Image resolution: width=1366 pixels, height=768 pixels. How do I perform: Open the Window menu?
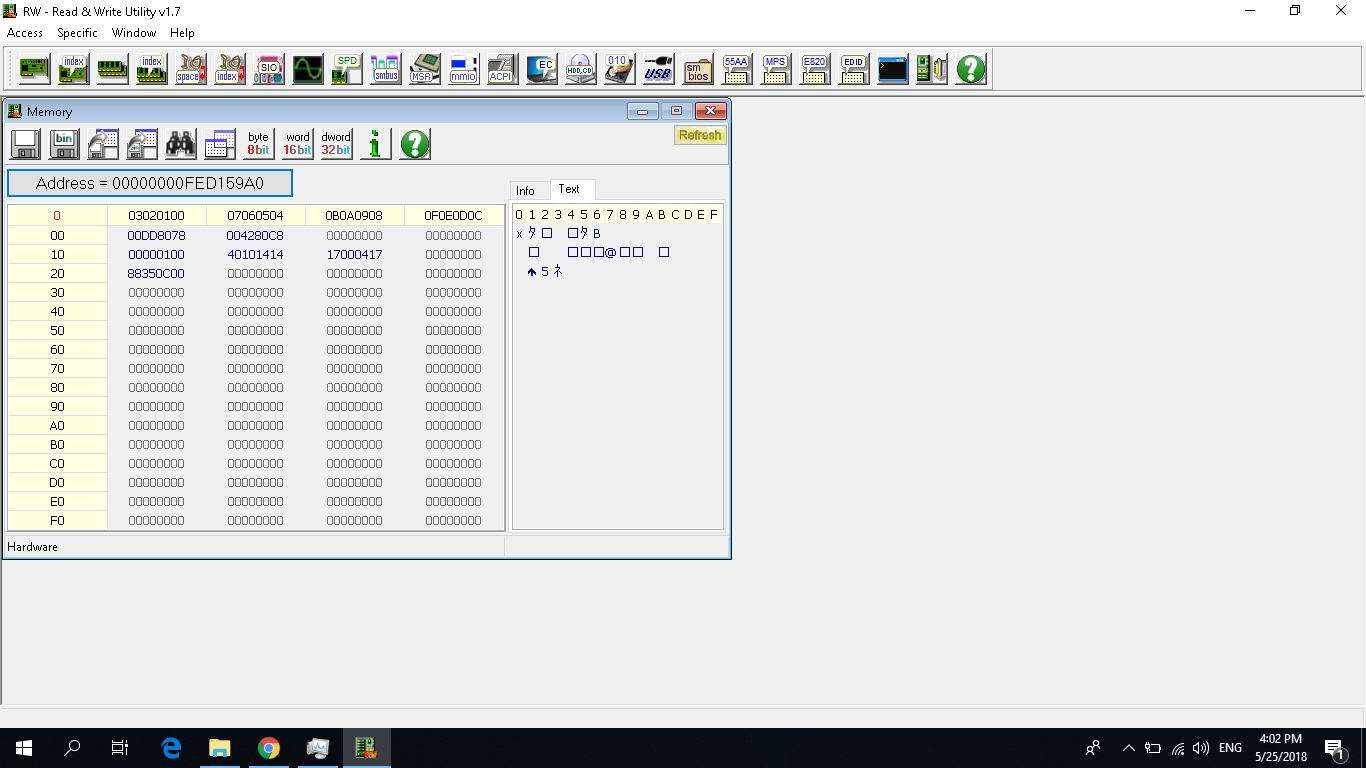pos(134,33)
